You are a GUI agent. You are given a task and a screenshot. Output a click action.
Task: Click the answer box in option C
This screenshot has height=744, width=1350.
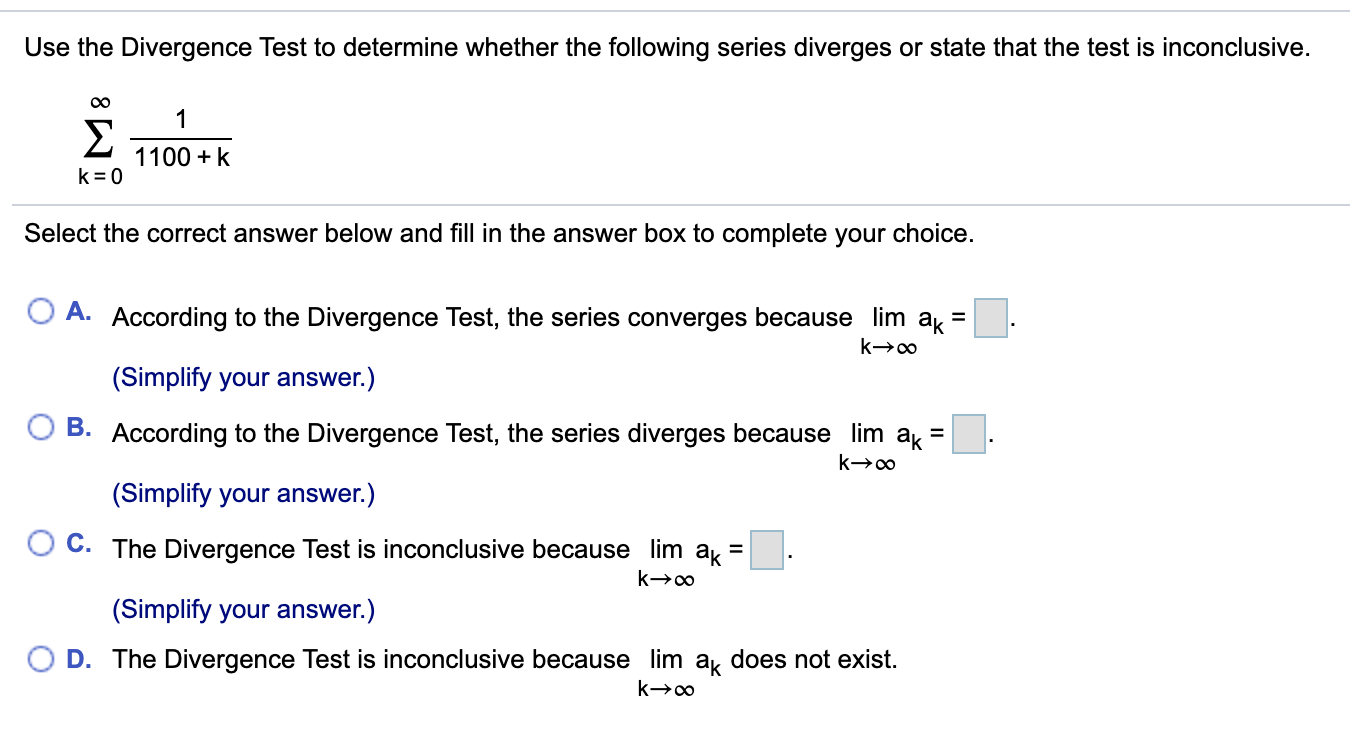coord(767,550)
